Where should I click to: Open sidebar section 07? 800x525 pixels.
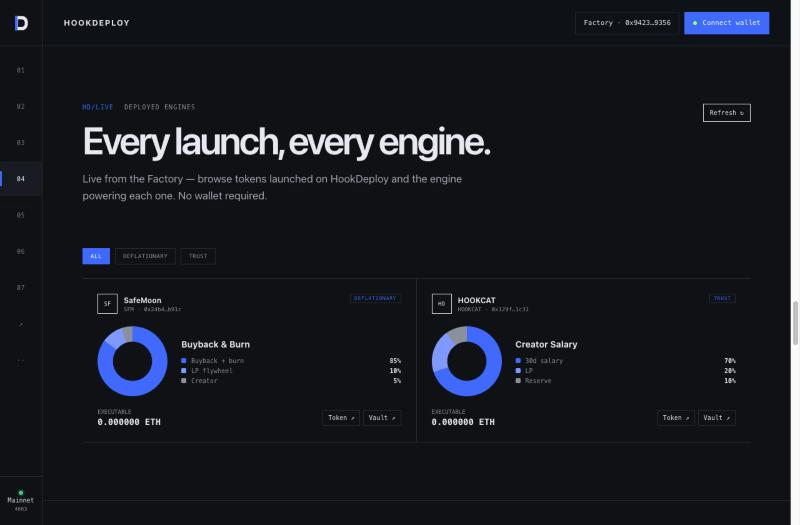pos(20,287)
